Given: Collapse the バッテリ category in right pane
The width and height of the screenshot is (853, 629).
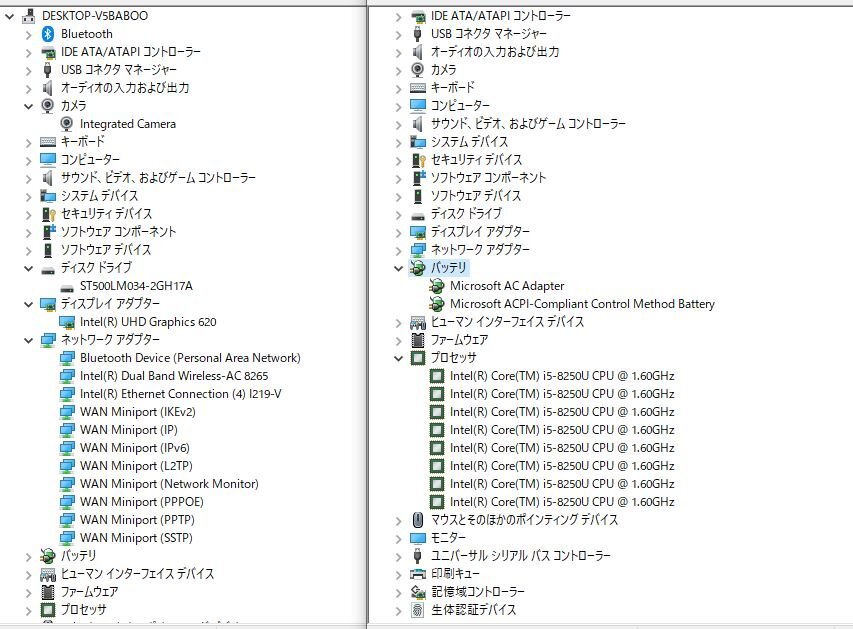Looking at the screenshot, I should point(399,268).
